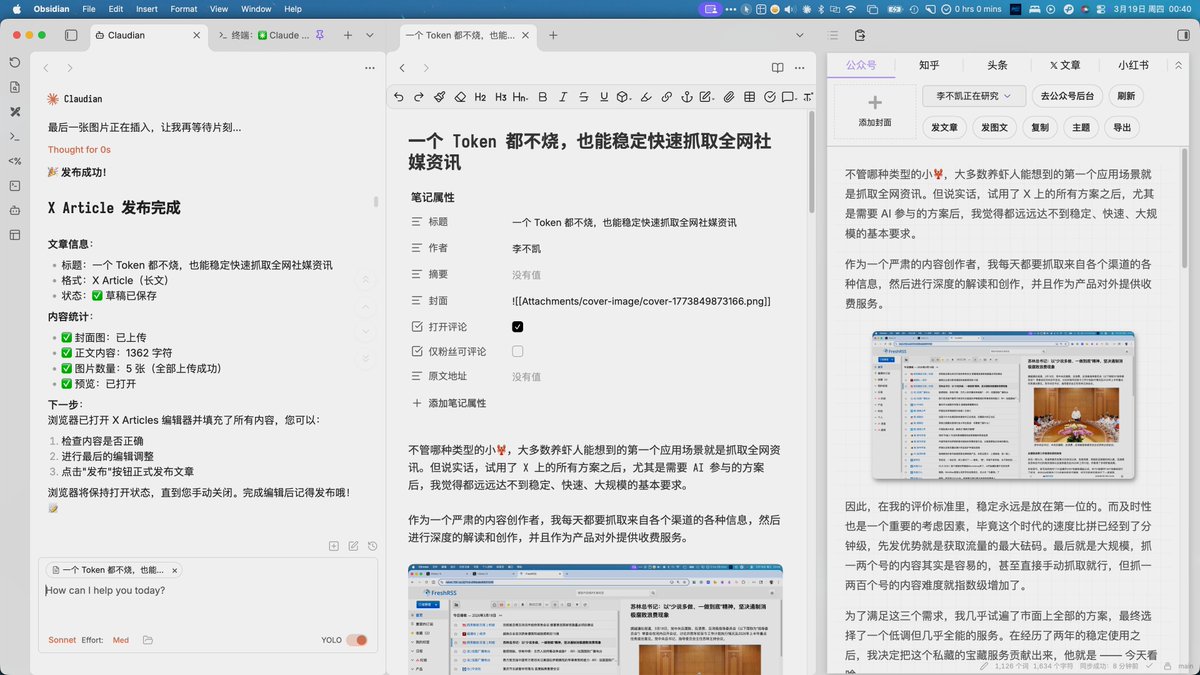Open the Format menu in the menu bar
Image resolution: width=1200 pixels, height=675 pixels.
click(183, 8)
